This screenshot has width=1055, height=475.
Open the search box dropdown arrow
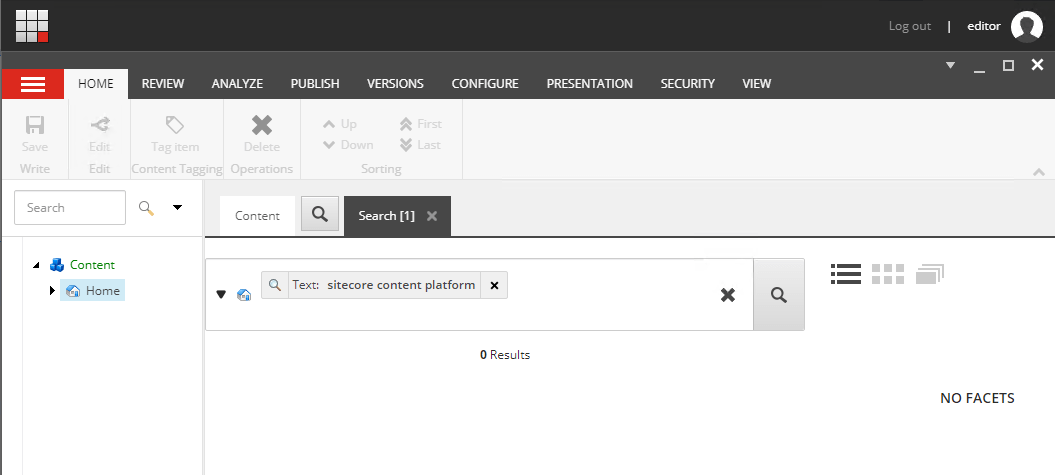click(x=221, y=295)
